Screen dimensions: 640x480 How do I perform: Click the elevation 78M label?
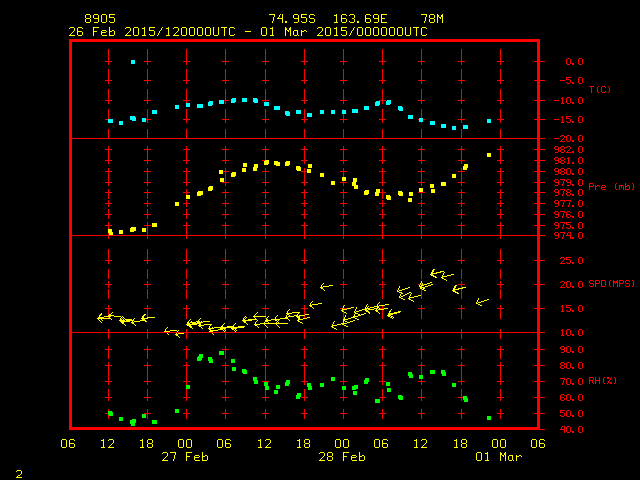(x=432, y=19)
